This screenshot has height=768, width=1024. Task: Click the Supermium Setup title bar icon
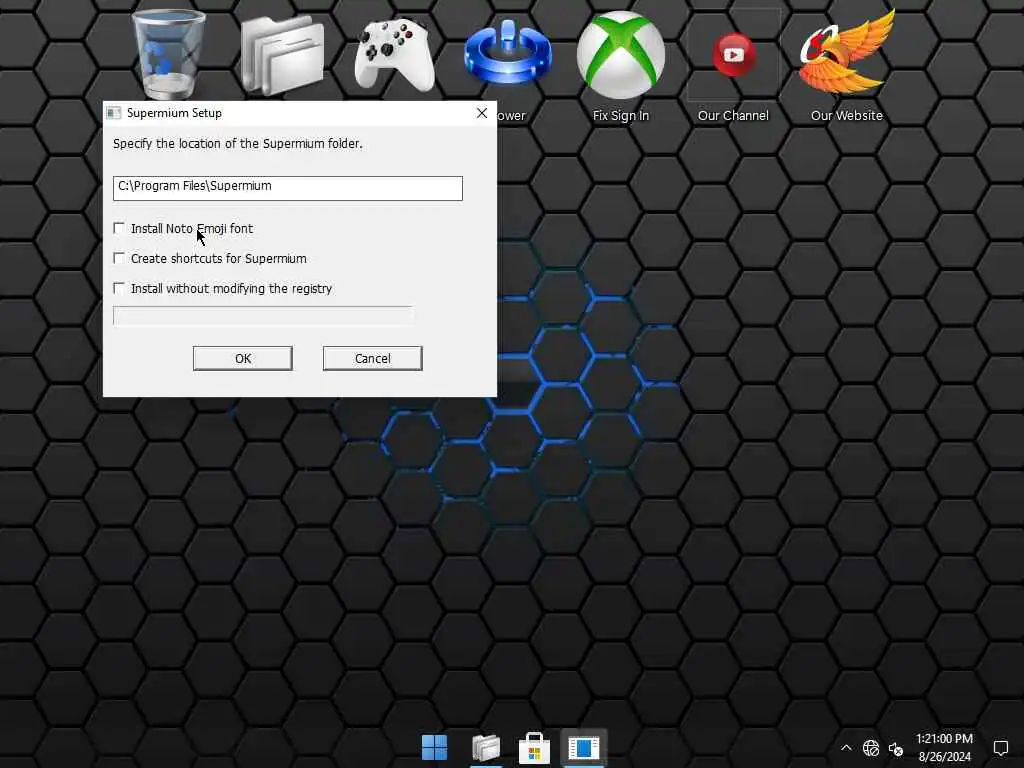(x=114, y=113)
